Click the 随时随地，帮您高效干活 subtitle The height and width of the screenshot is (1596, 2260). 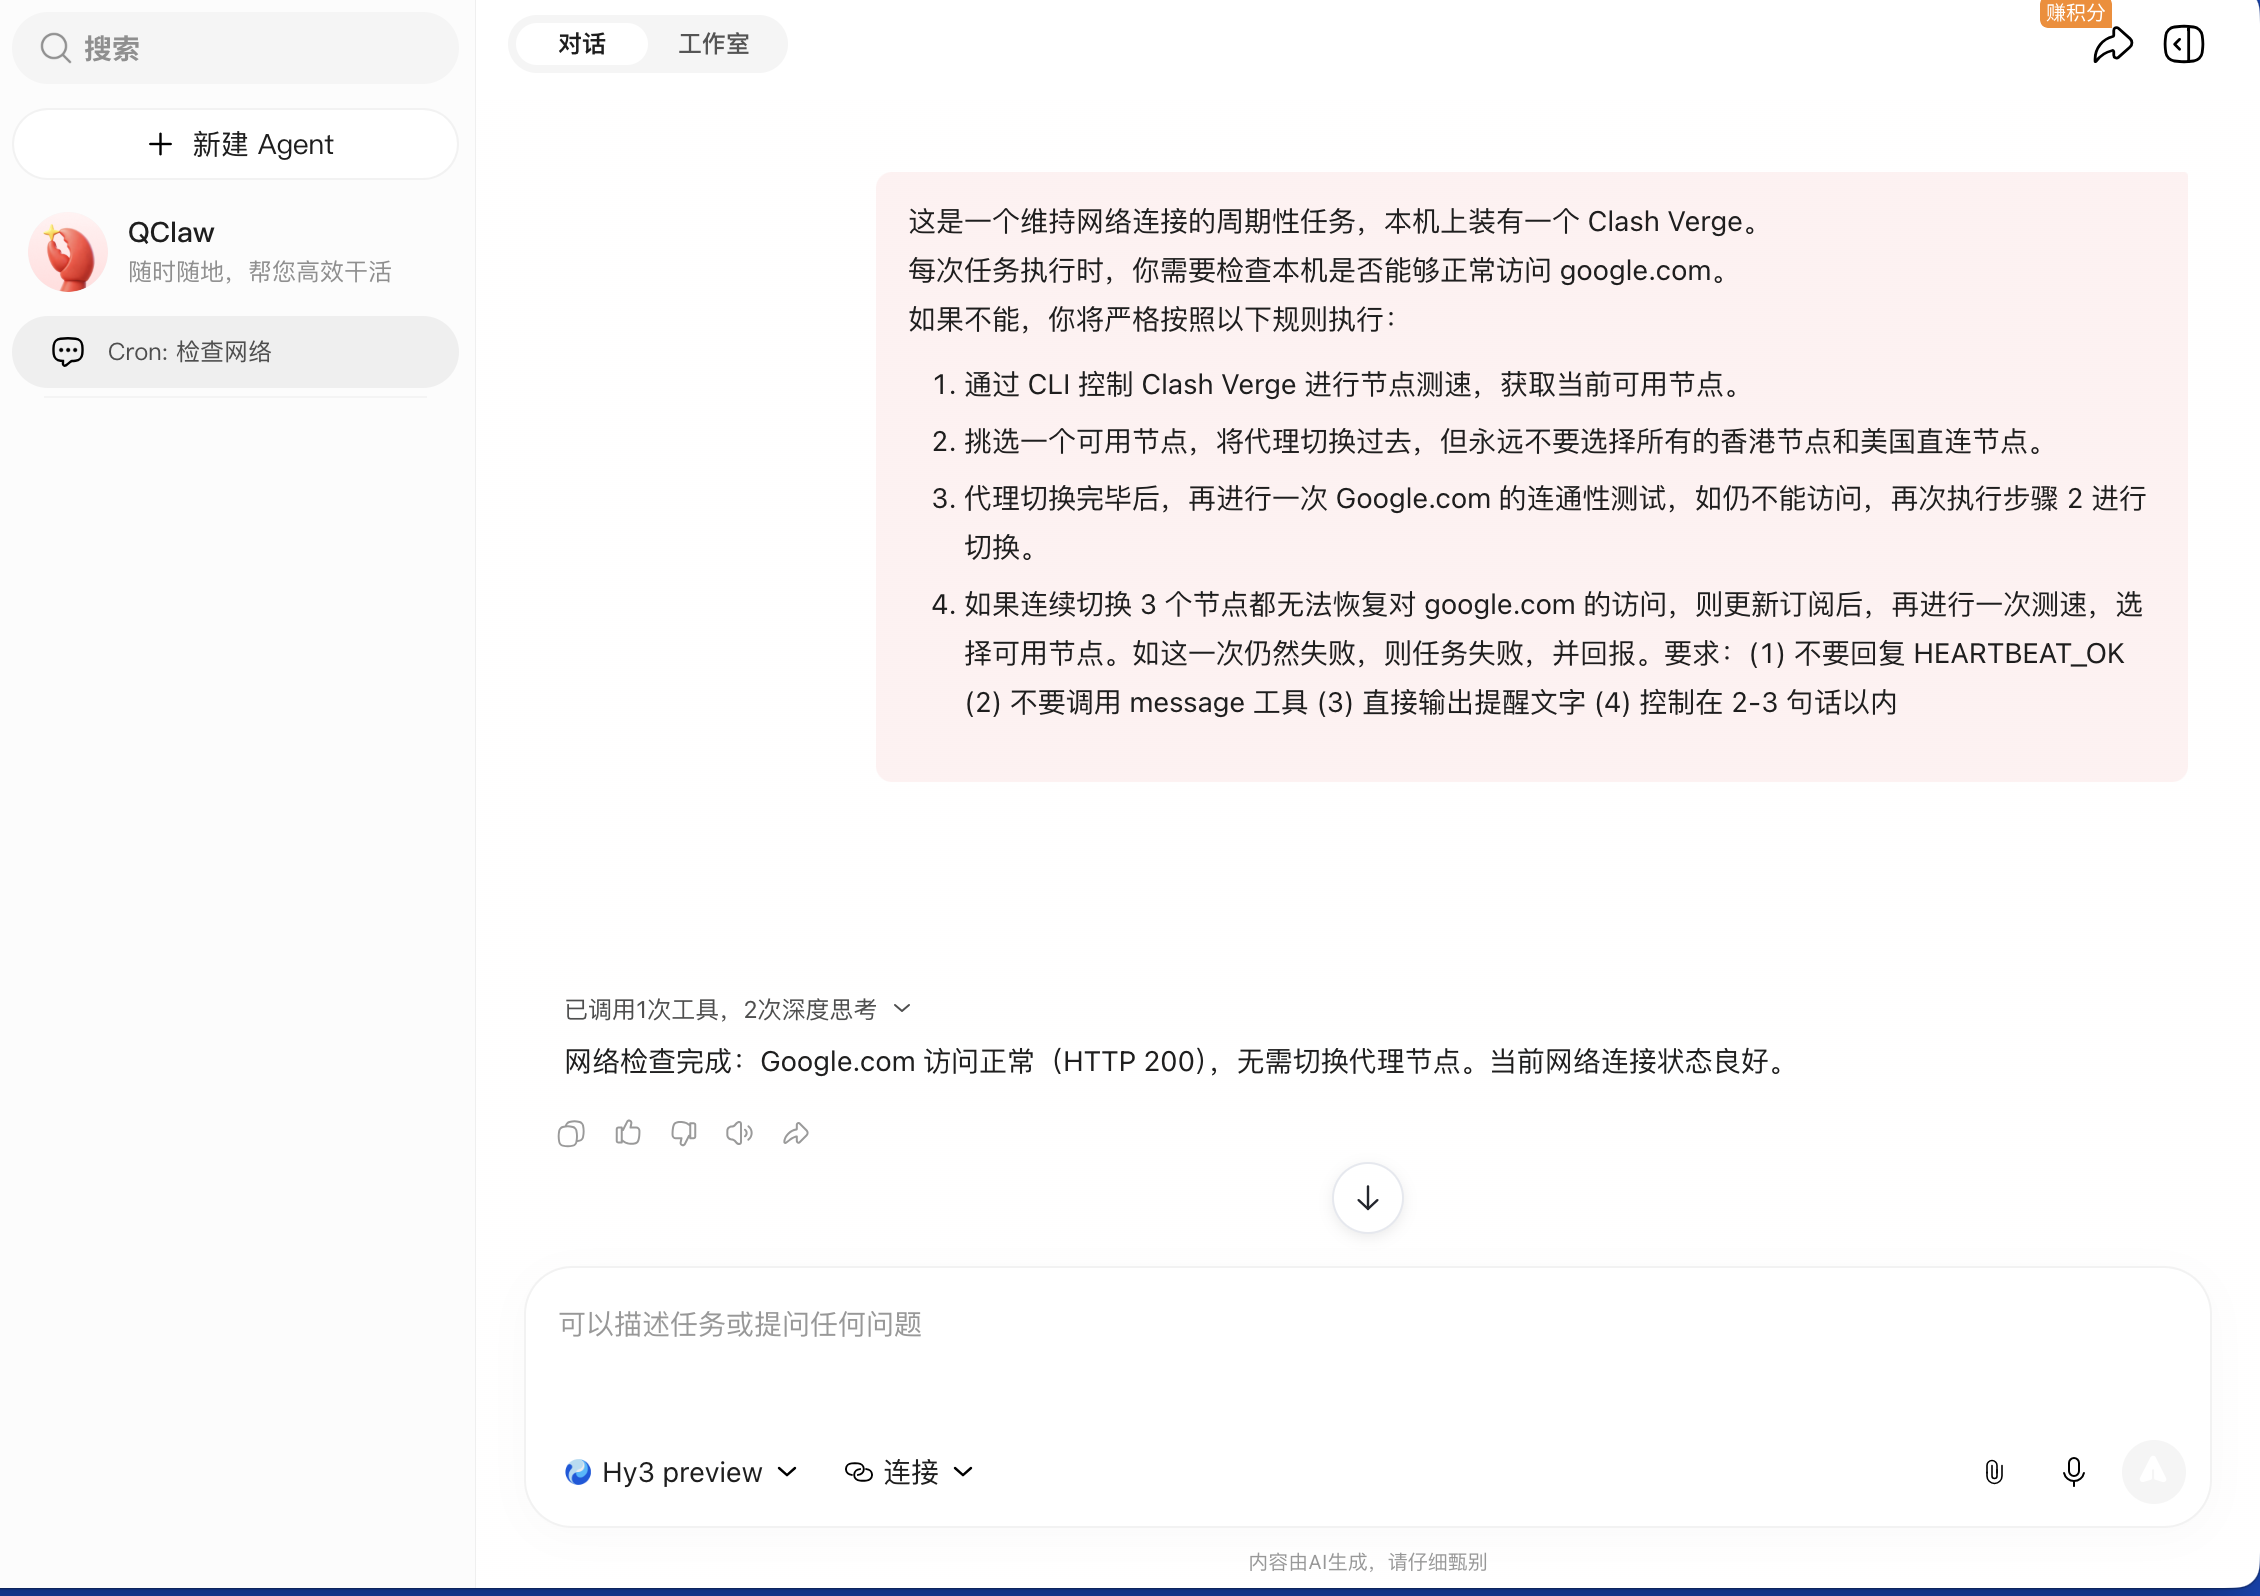point(260,272)
